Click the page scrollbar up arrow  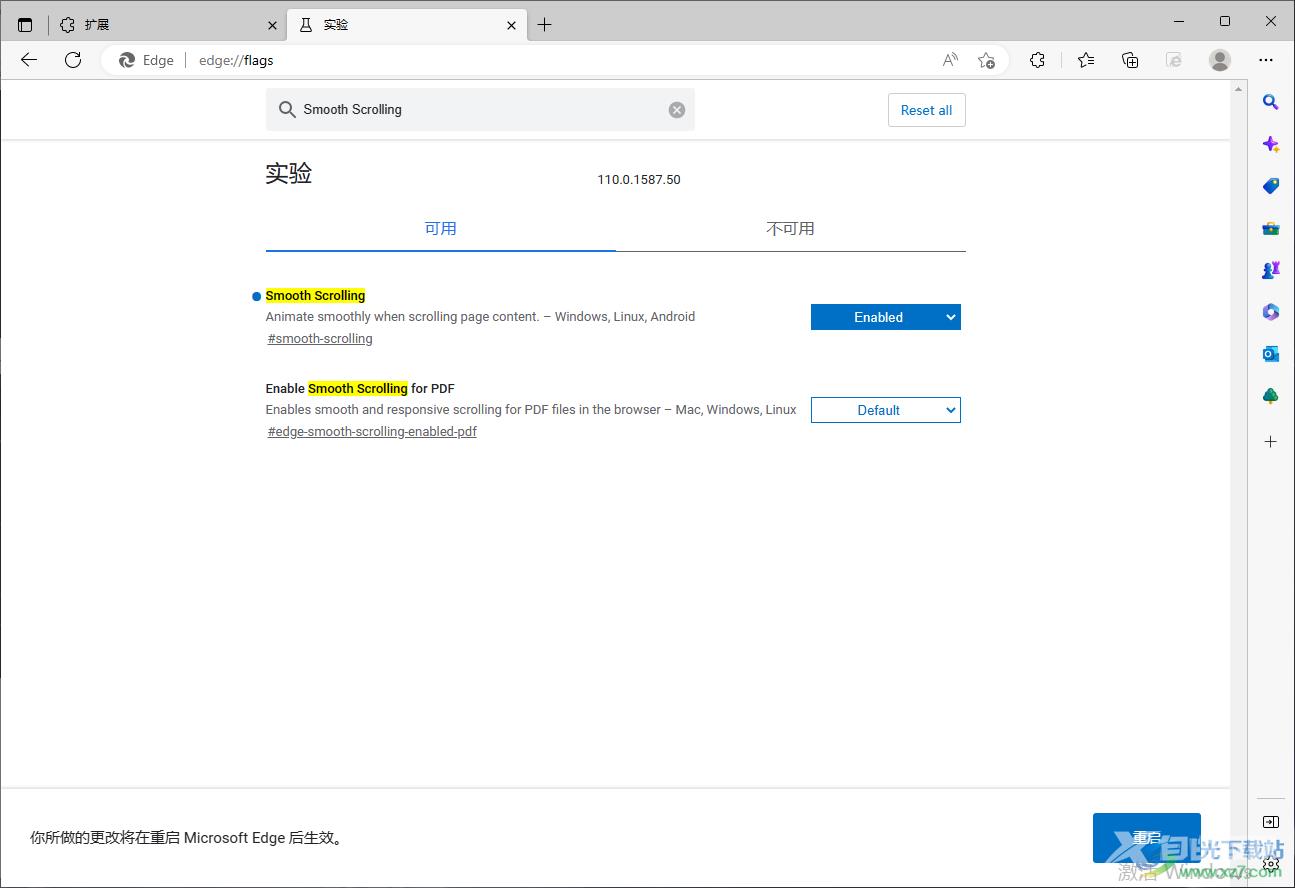click(1240, 90)
